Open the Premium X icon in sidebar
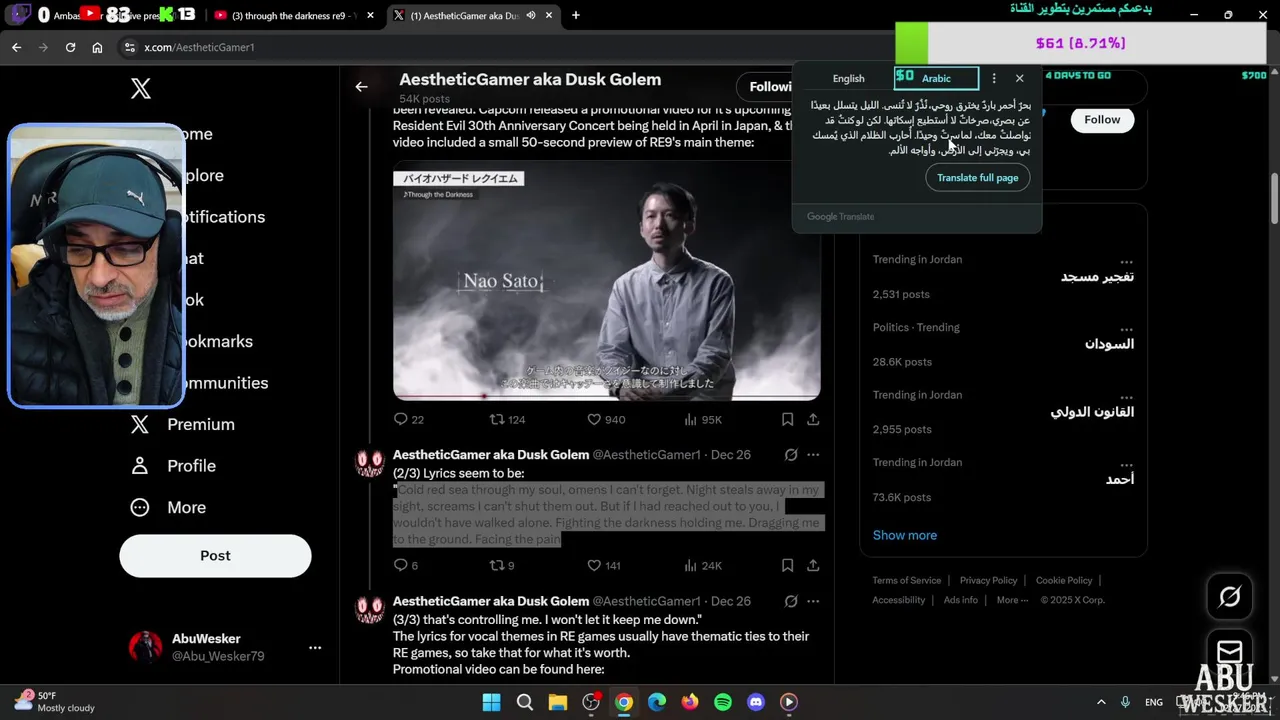1280x720 pixels. pyautogui.click(x=140, y=424)
